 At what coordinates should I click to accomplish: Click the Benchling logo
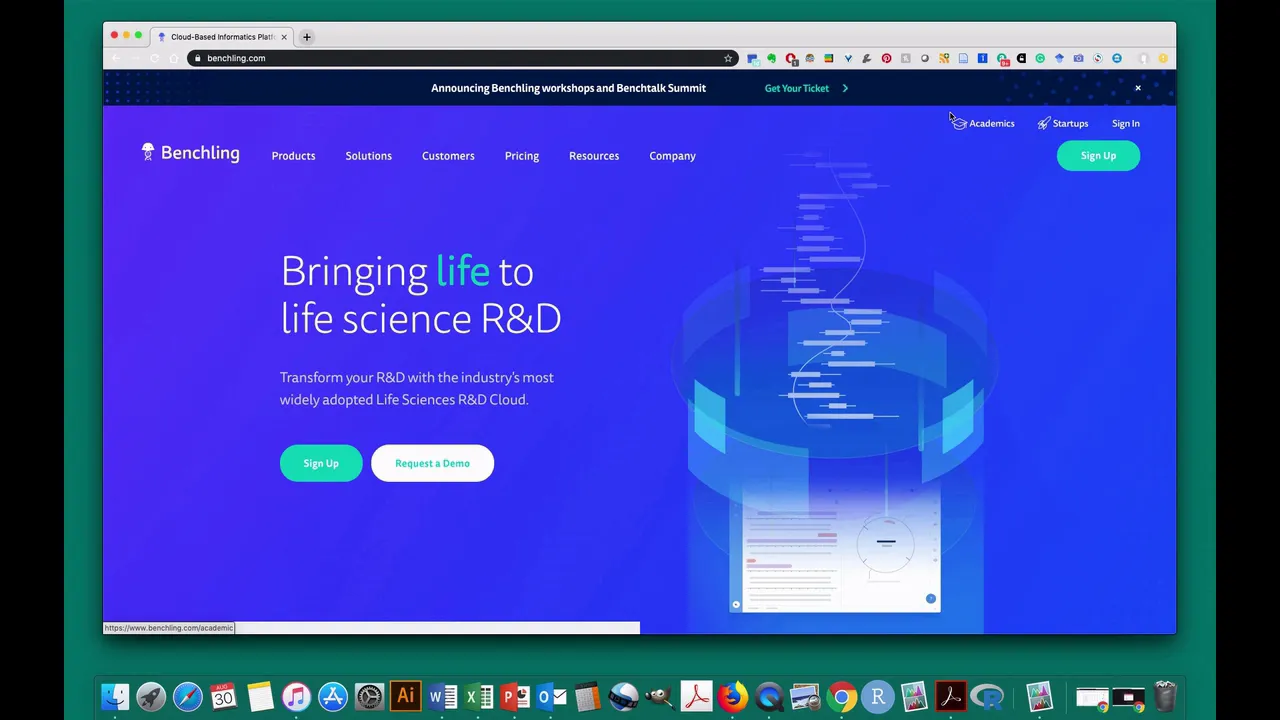[190, 153]
